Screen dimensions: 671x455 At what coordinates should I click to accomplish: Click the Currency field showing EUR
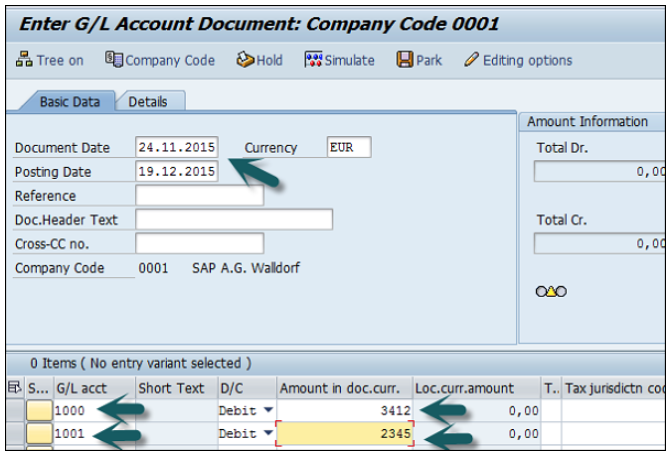pos(349,148)
